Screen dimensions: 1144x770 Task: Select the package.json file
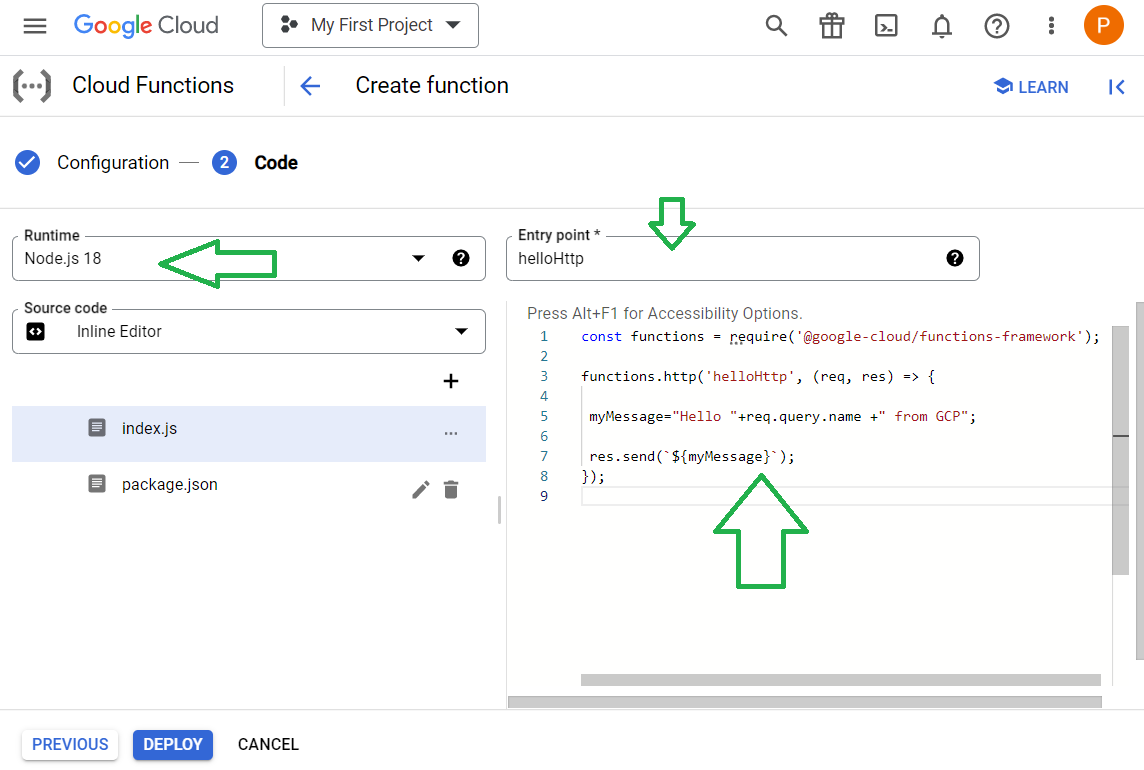[249, 485]
